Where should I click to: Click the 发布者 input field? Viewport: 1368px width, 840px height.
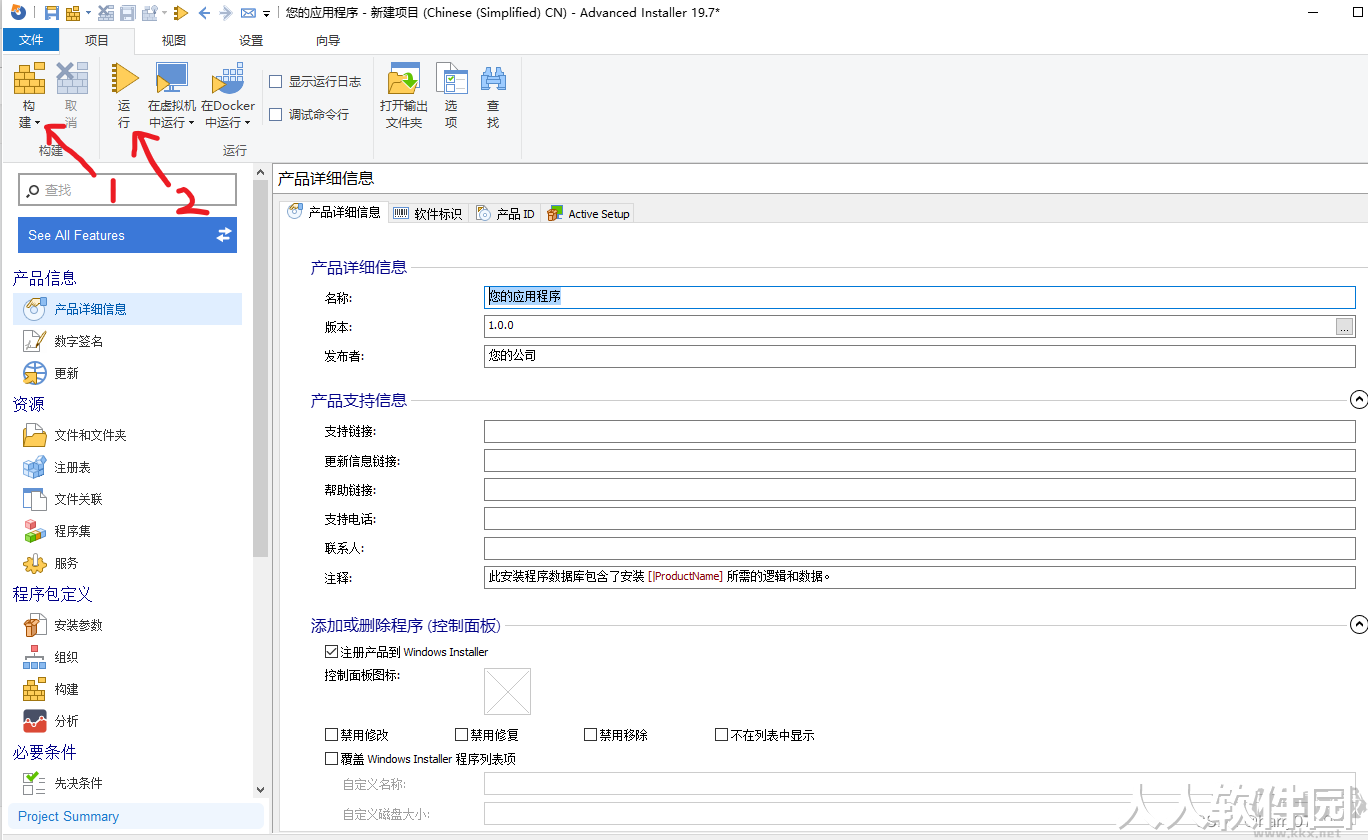coord(919,356)
